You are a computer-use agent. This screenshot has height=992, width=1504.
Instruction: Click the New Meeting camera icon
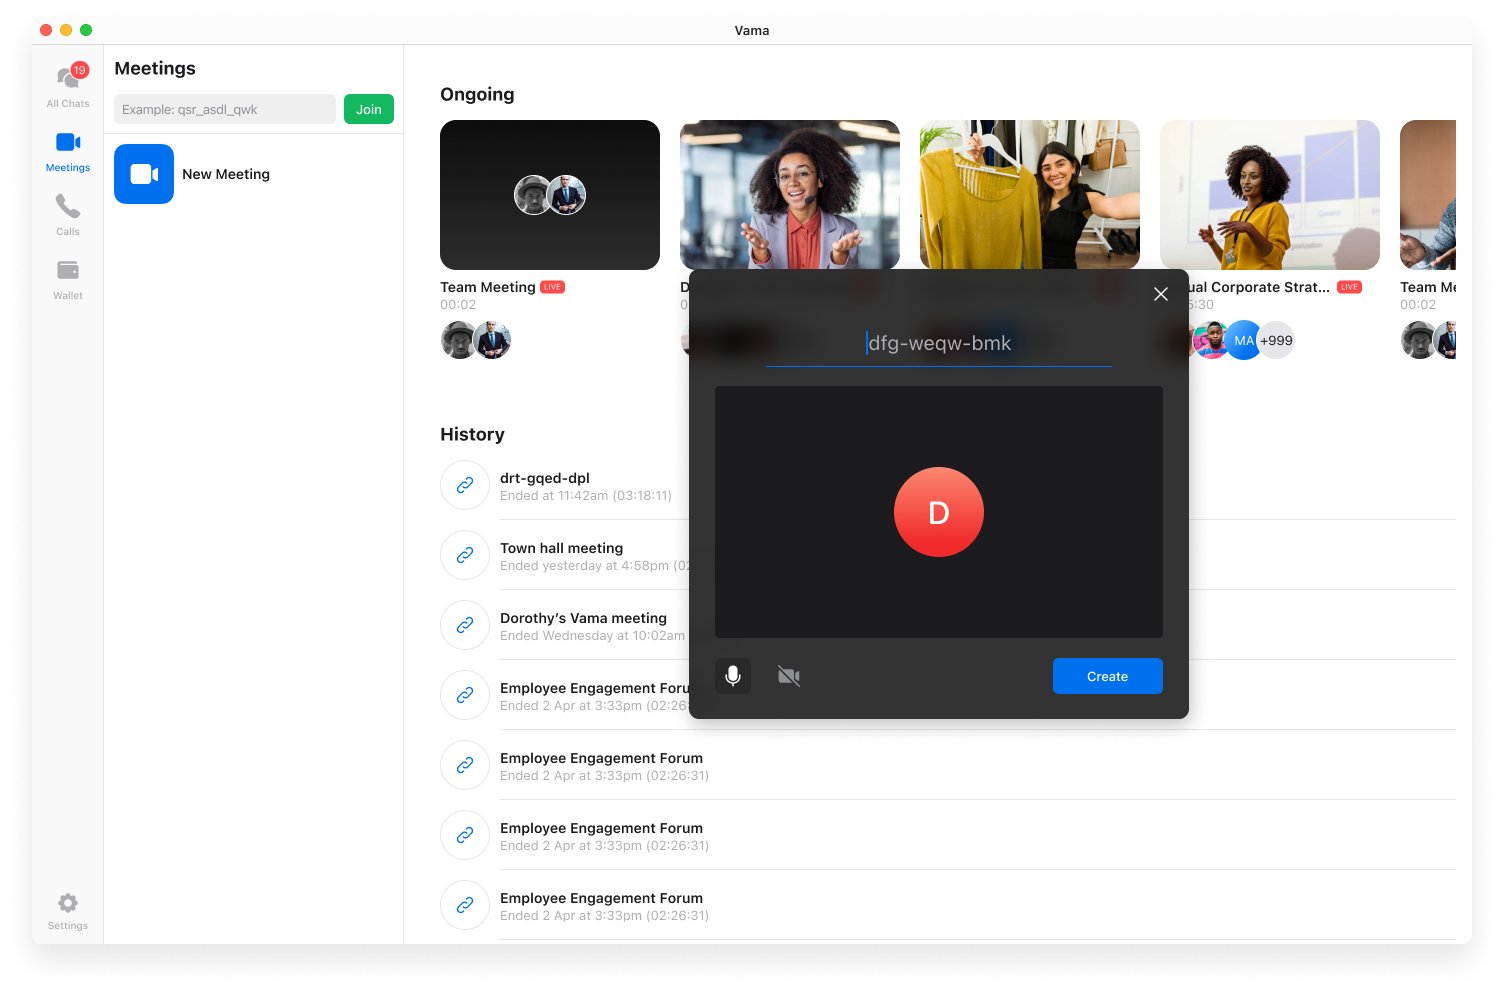click(x=144, y=174)
